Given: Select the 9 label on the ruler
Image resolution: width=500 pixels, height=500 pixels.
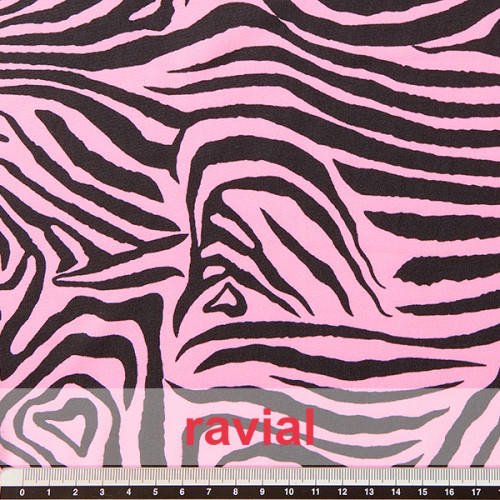Looking at the screenshot, I should tap(262, 492).
